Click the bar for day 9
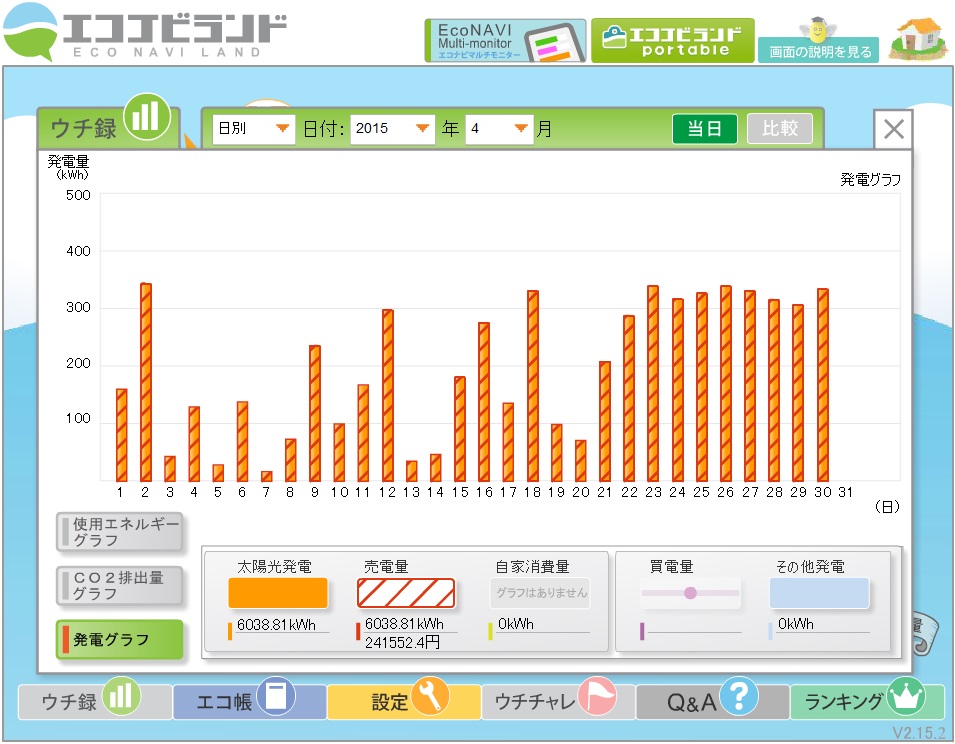 pos(315,413)
